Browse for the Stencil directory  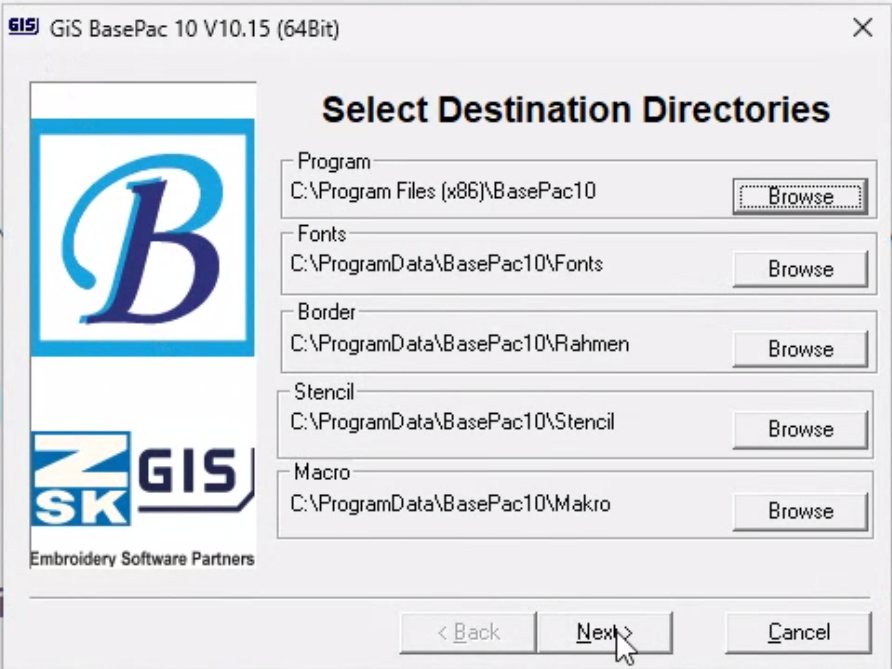click(x=799, y=429)
